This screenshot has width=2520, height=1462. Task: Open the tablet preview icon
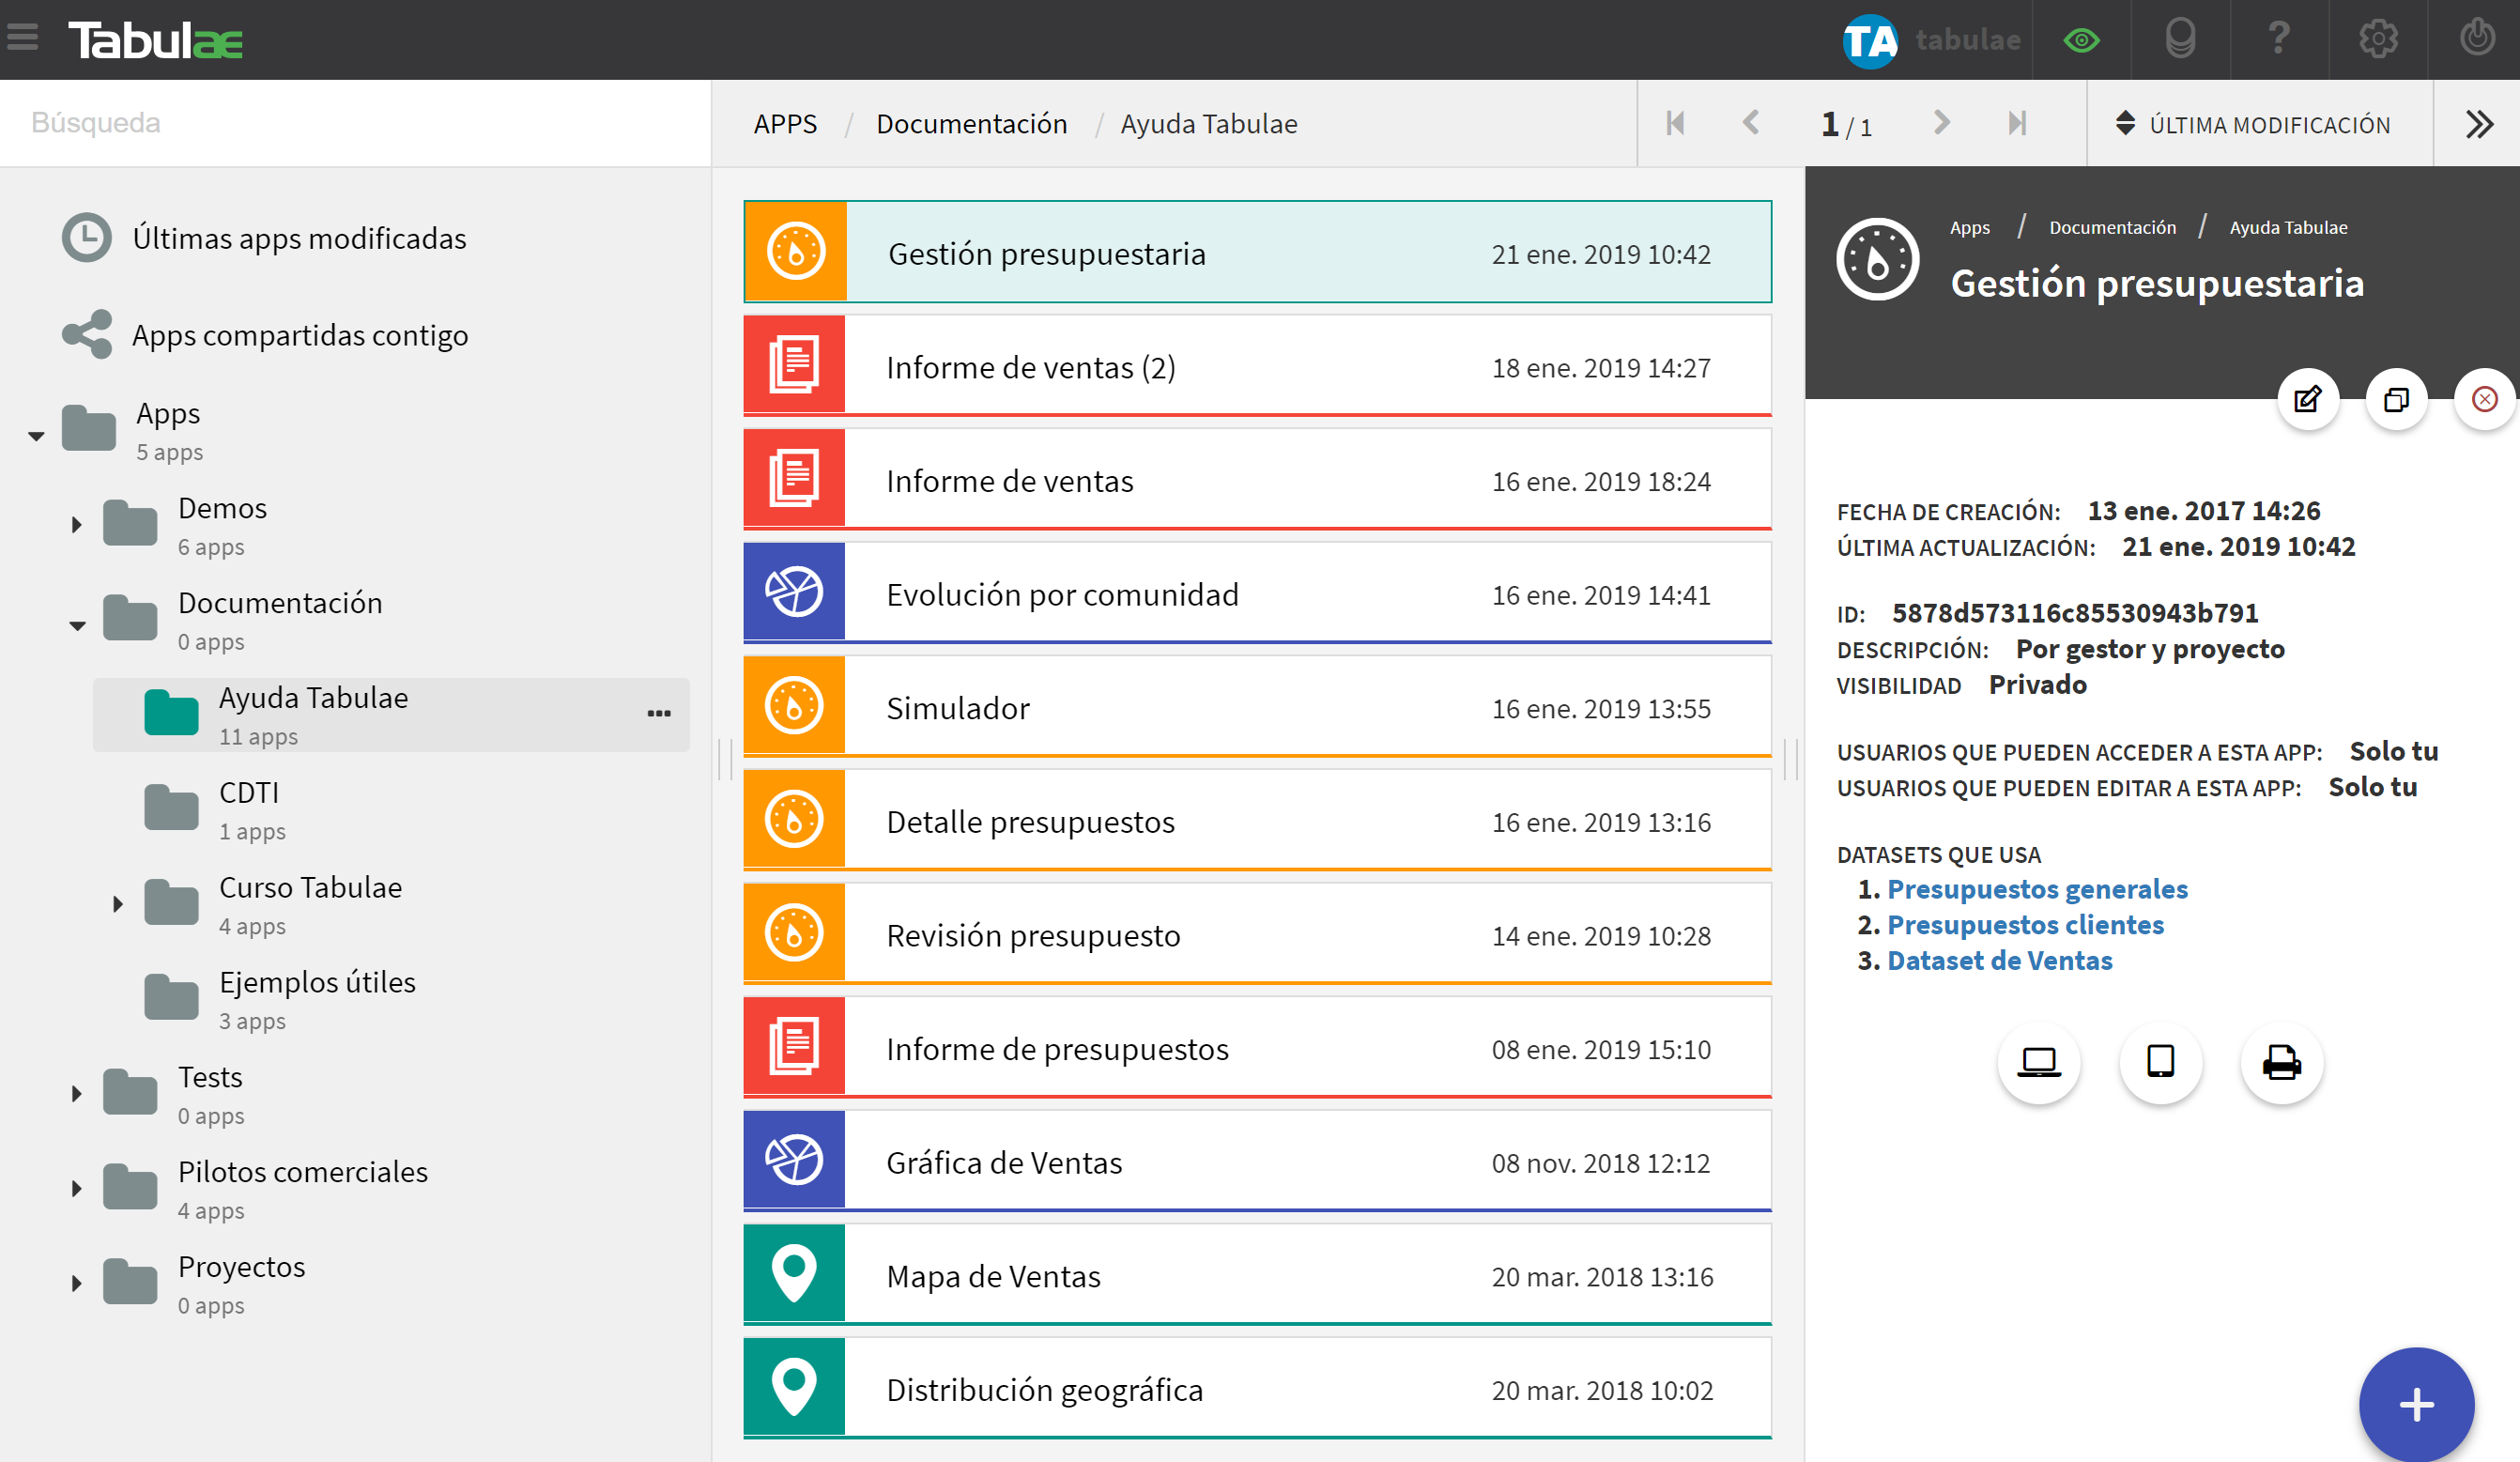(x=2160, y=1062)
